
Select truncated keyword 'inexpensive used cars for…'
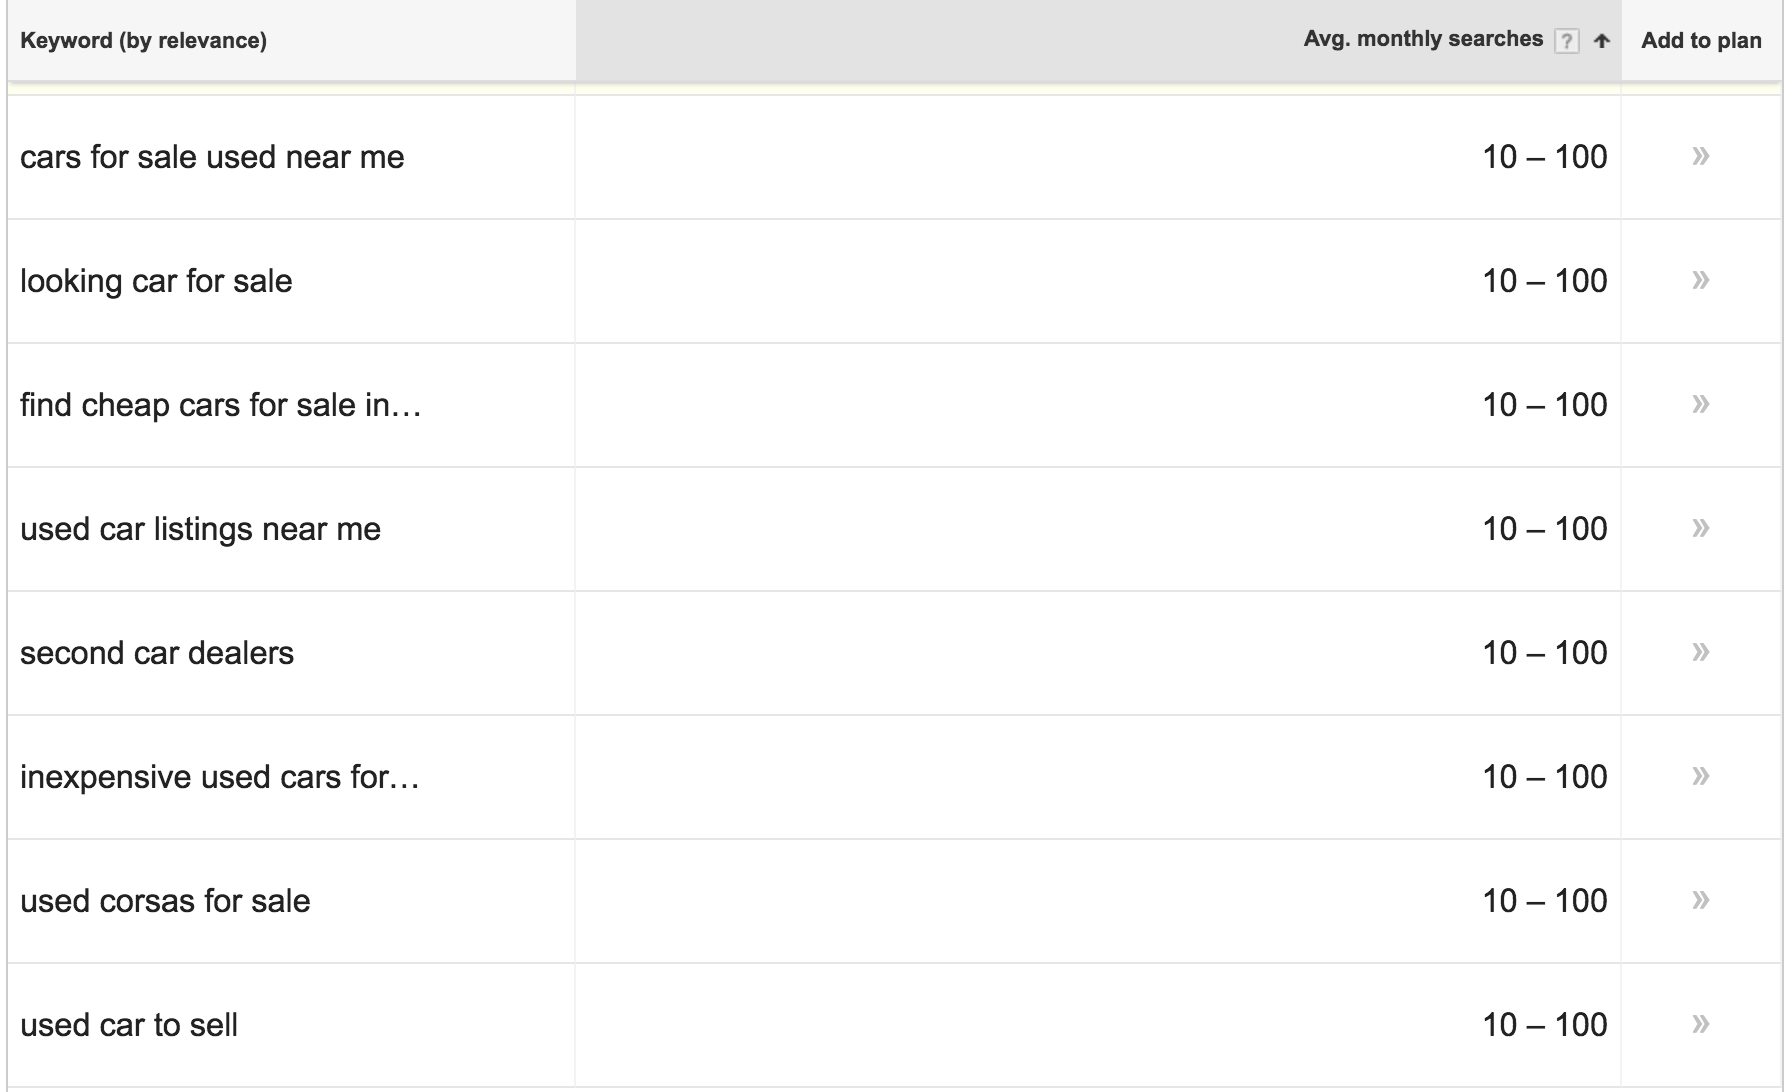(x=220, y=777)
